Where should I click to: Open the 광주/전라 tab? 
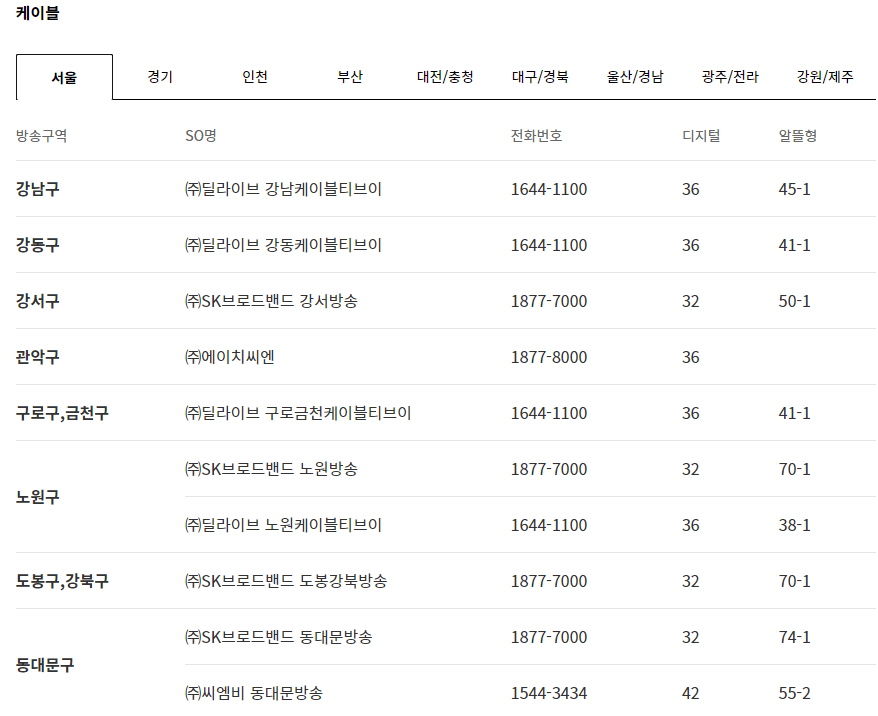click(730, 77)
